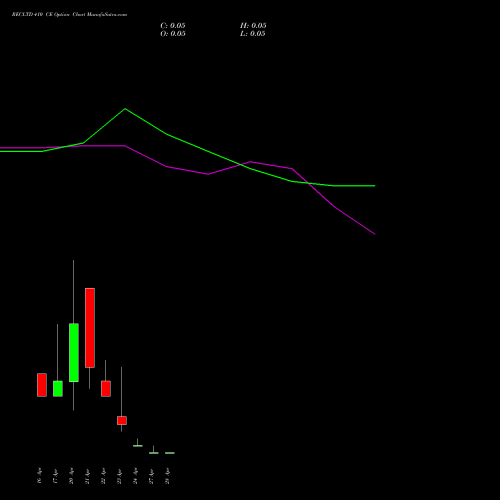Click the red candlestick for 16 Apr
500x500 pixels.
coord(42,385)
